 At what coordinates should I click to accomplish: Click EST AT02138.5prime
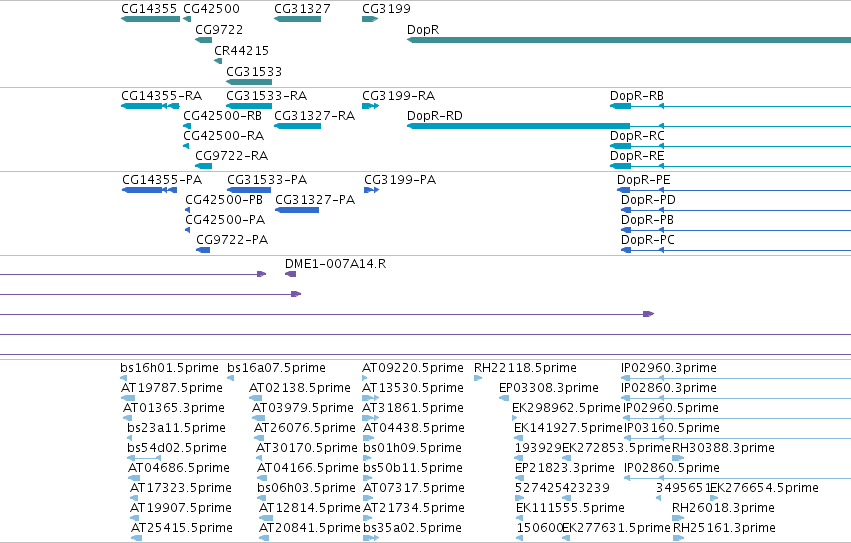256,398
